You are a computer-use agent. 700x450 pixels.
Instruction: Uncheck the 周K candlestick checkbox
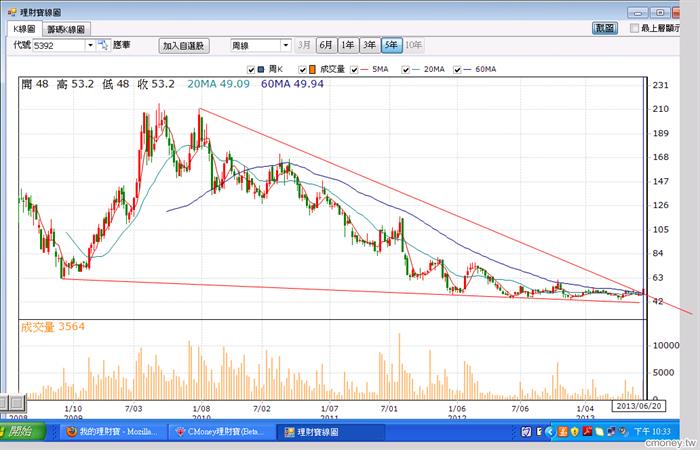(251, 70)
